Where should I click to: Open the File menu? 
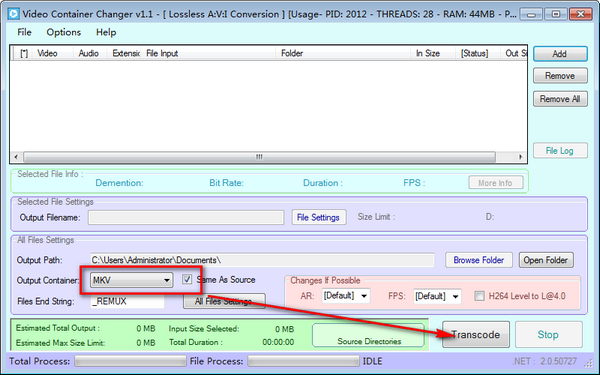tap(24, 32)
